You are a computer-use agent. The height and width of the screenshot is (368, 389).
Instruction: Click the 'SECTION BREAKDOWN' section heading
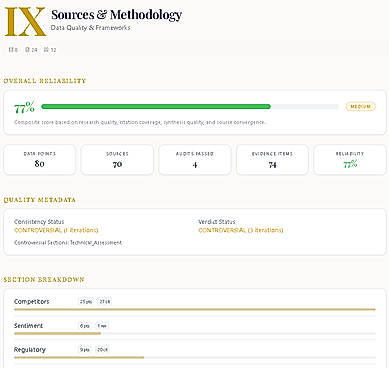(44, 280)
